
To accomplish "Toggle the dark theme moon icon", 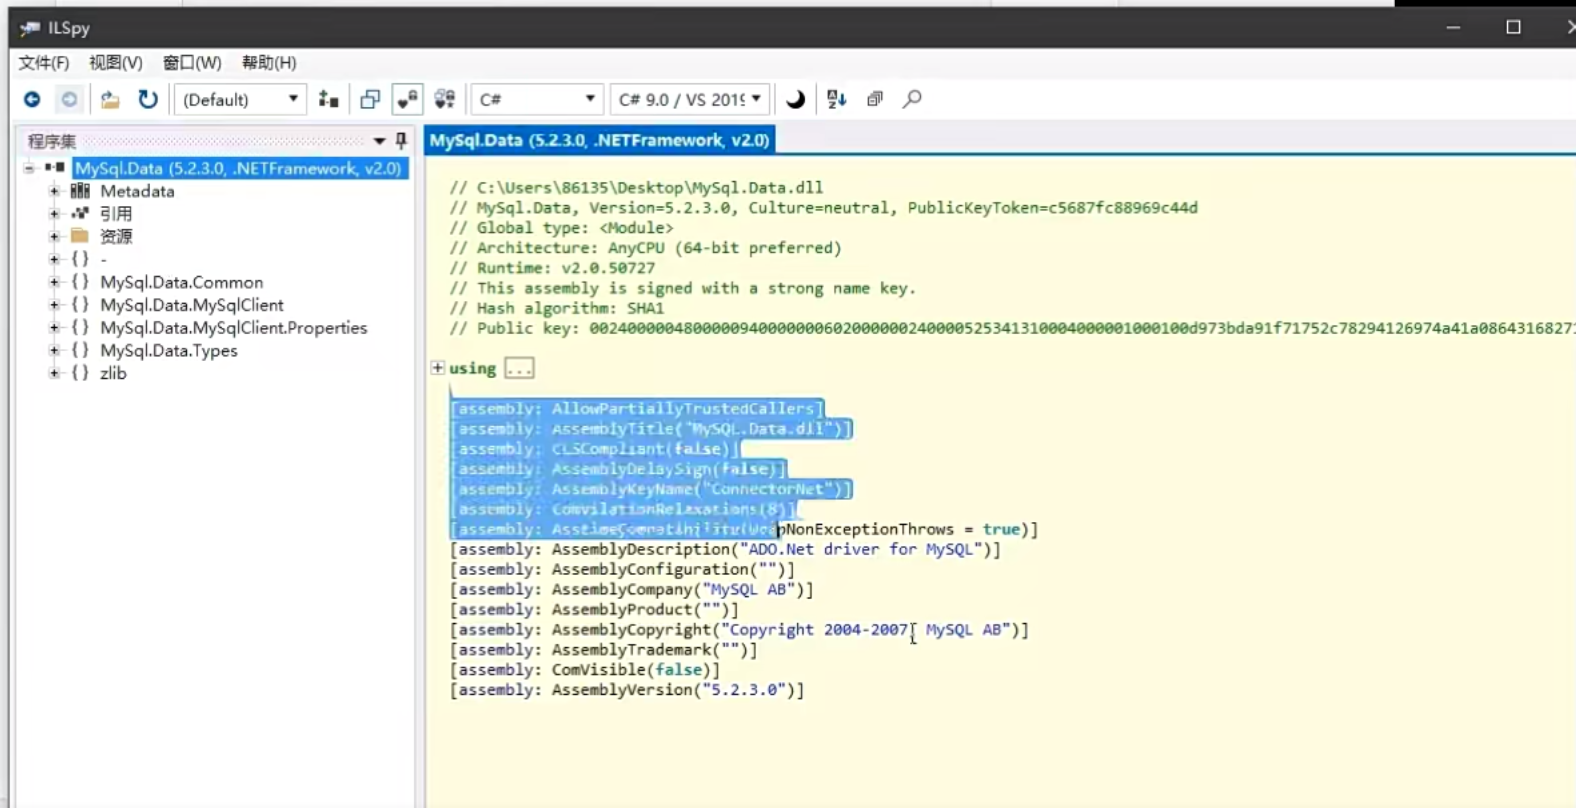I will click(x=795, y=99).
